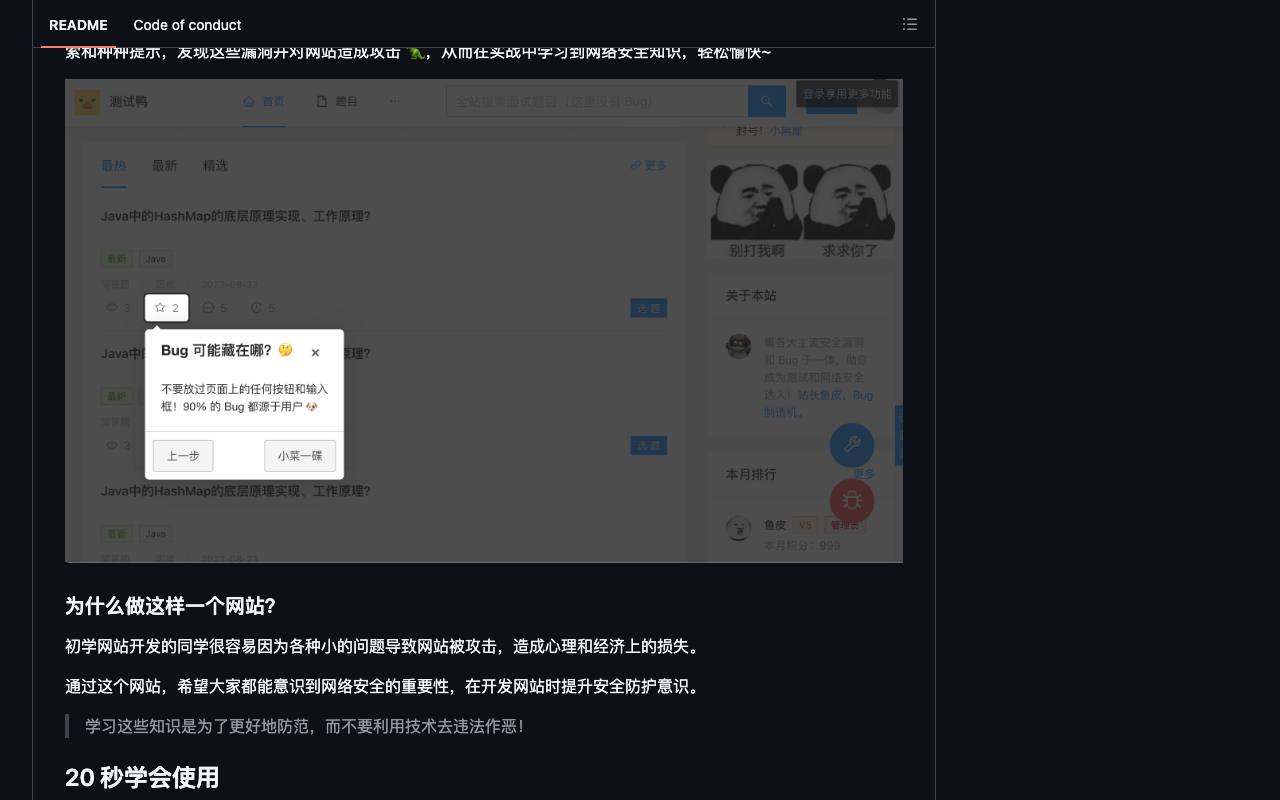Image resolution: width=1280 pixels, height=800 pixels.
Task: Open the Code of conduct tab
Action: click(188, 25)
